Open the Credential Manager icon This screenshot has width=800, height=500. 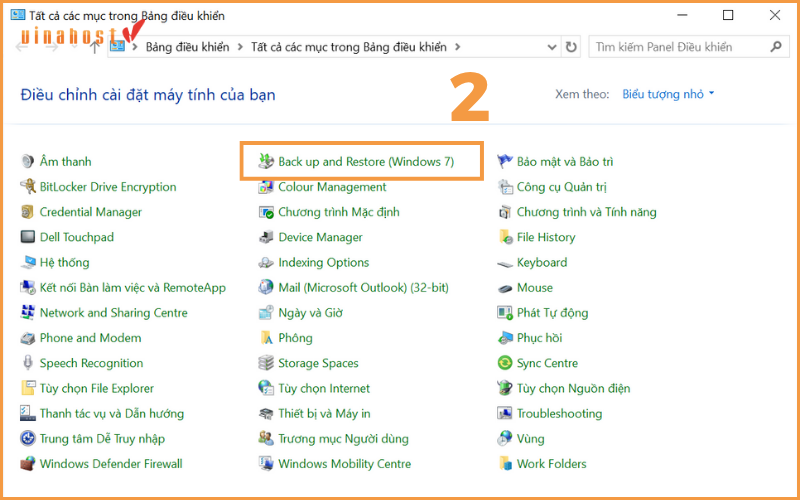coord(28,212)
